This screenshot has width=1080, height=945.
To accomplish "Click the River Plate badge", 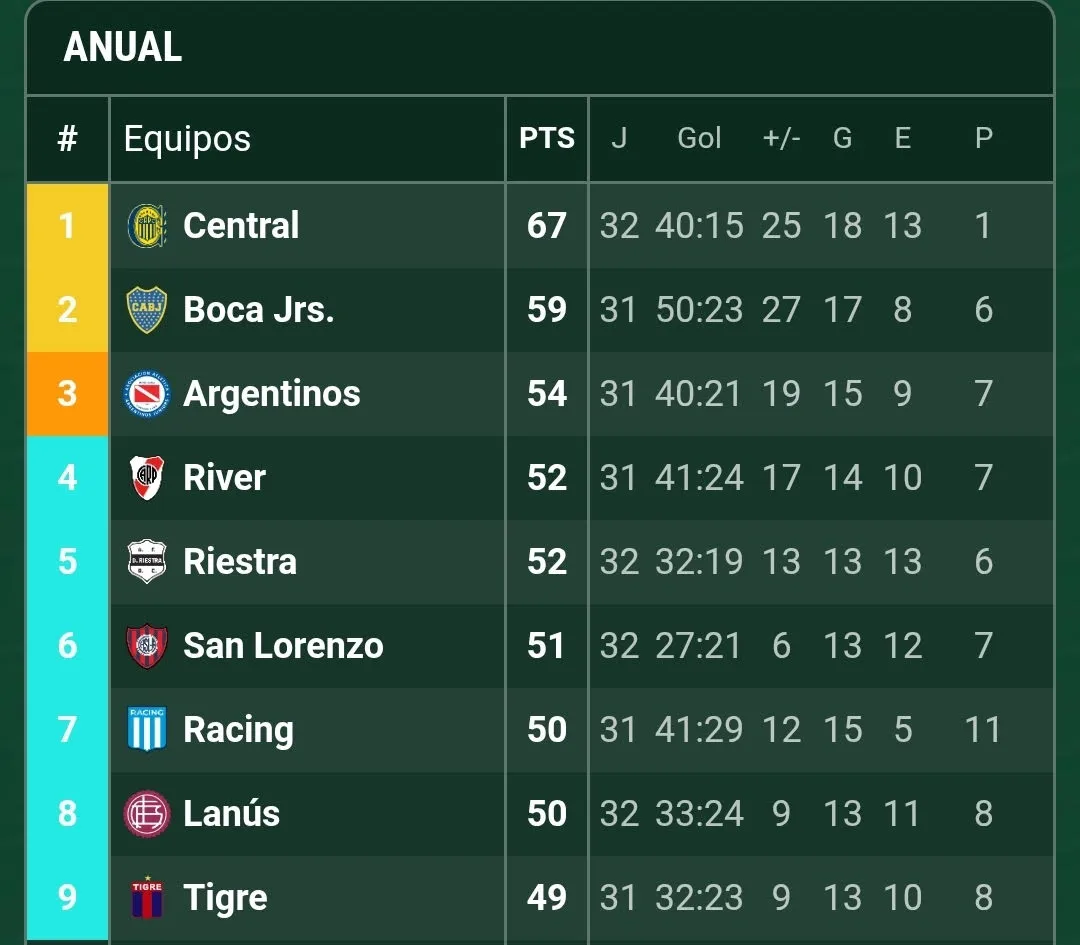I will pyautogui.click(x=146, y=477).
